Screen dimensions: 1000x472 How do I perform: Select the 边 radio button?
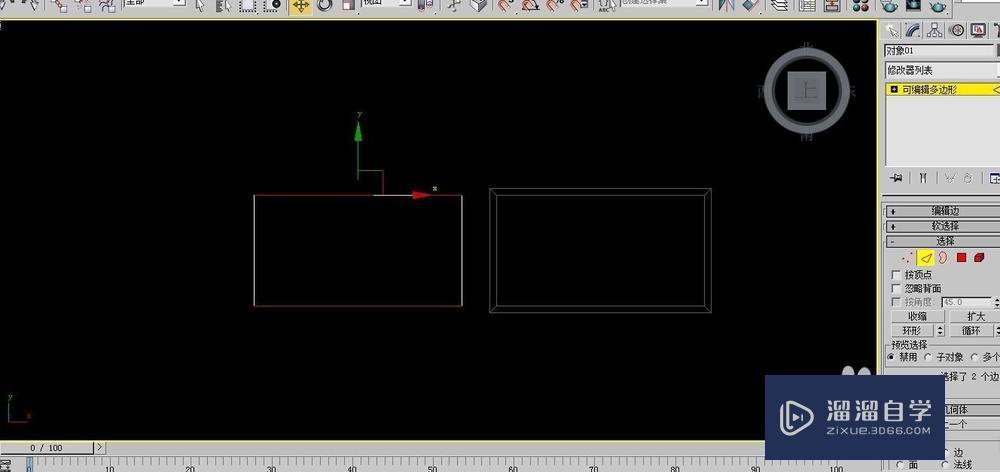click(947, 453)
